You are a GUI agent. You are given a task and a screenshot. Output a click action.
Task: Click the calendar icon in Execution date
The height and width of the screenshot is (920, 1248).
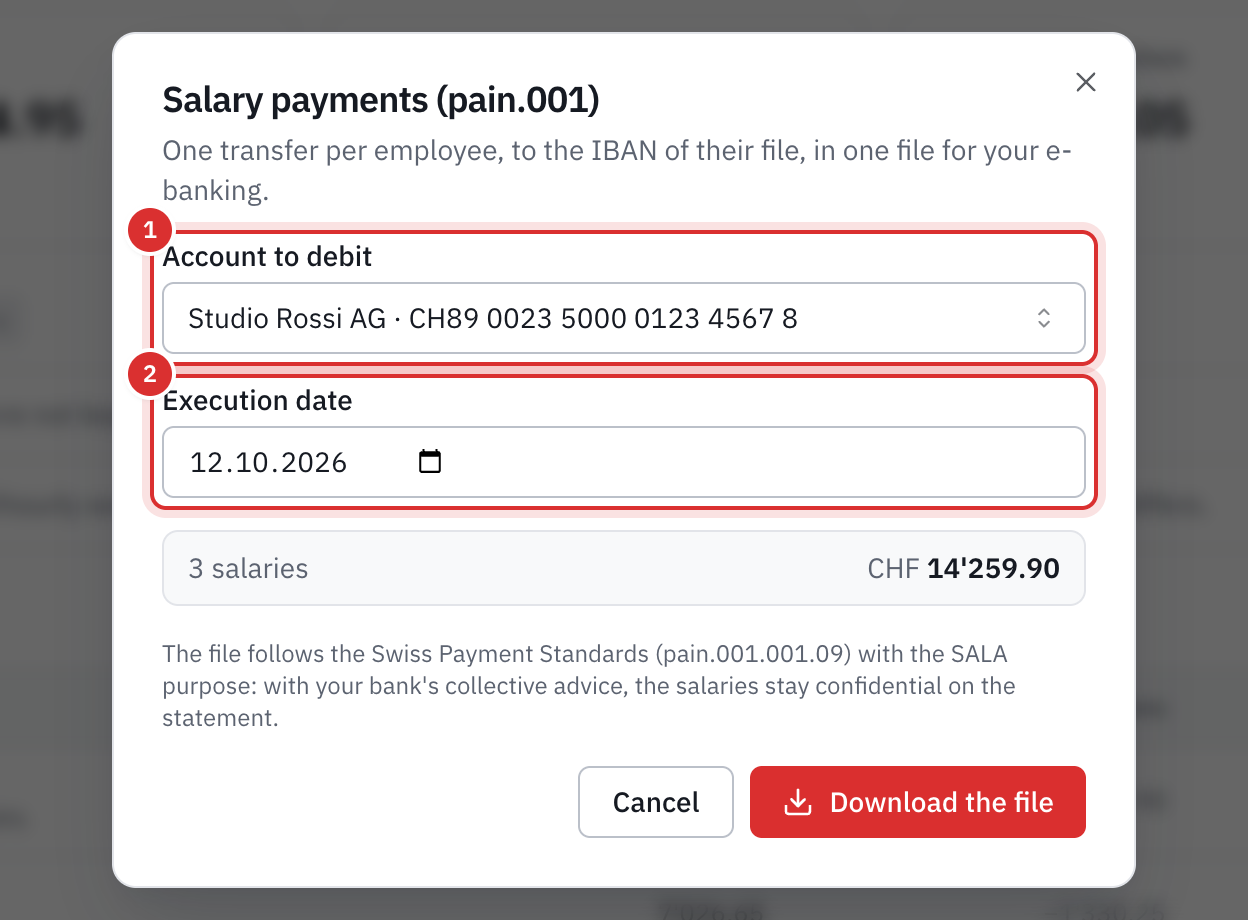click(430, 462)
